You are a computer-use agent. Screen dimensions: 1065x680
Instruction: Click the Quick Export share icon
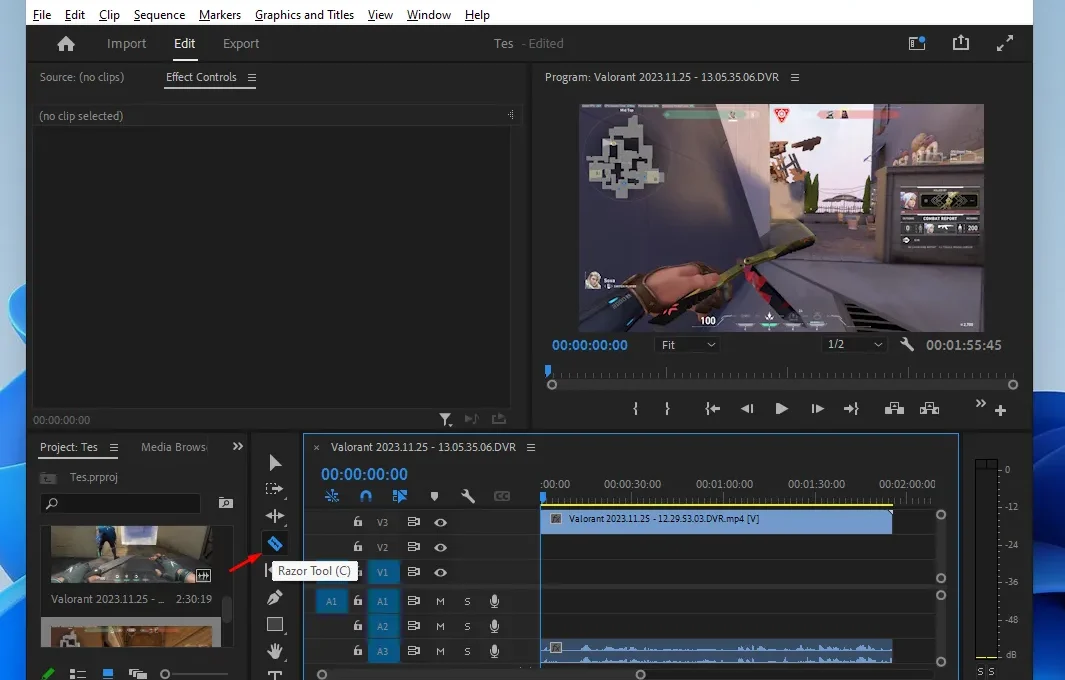coord(960,43)
